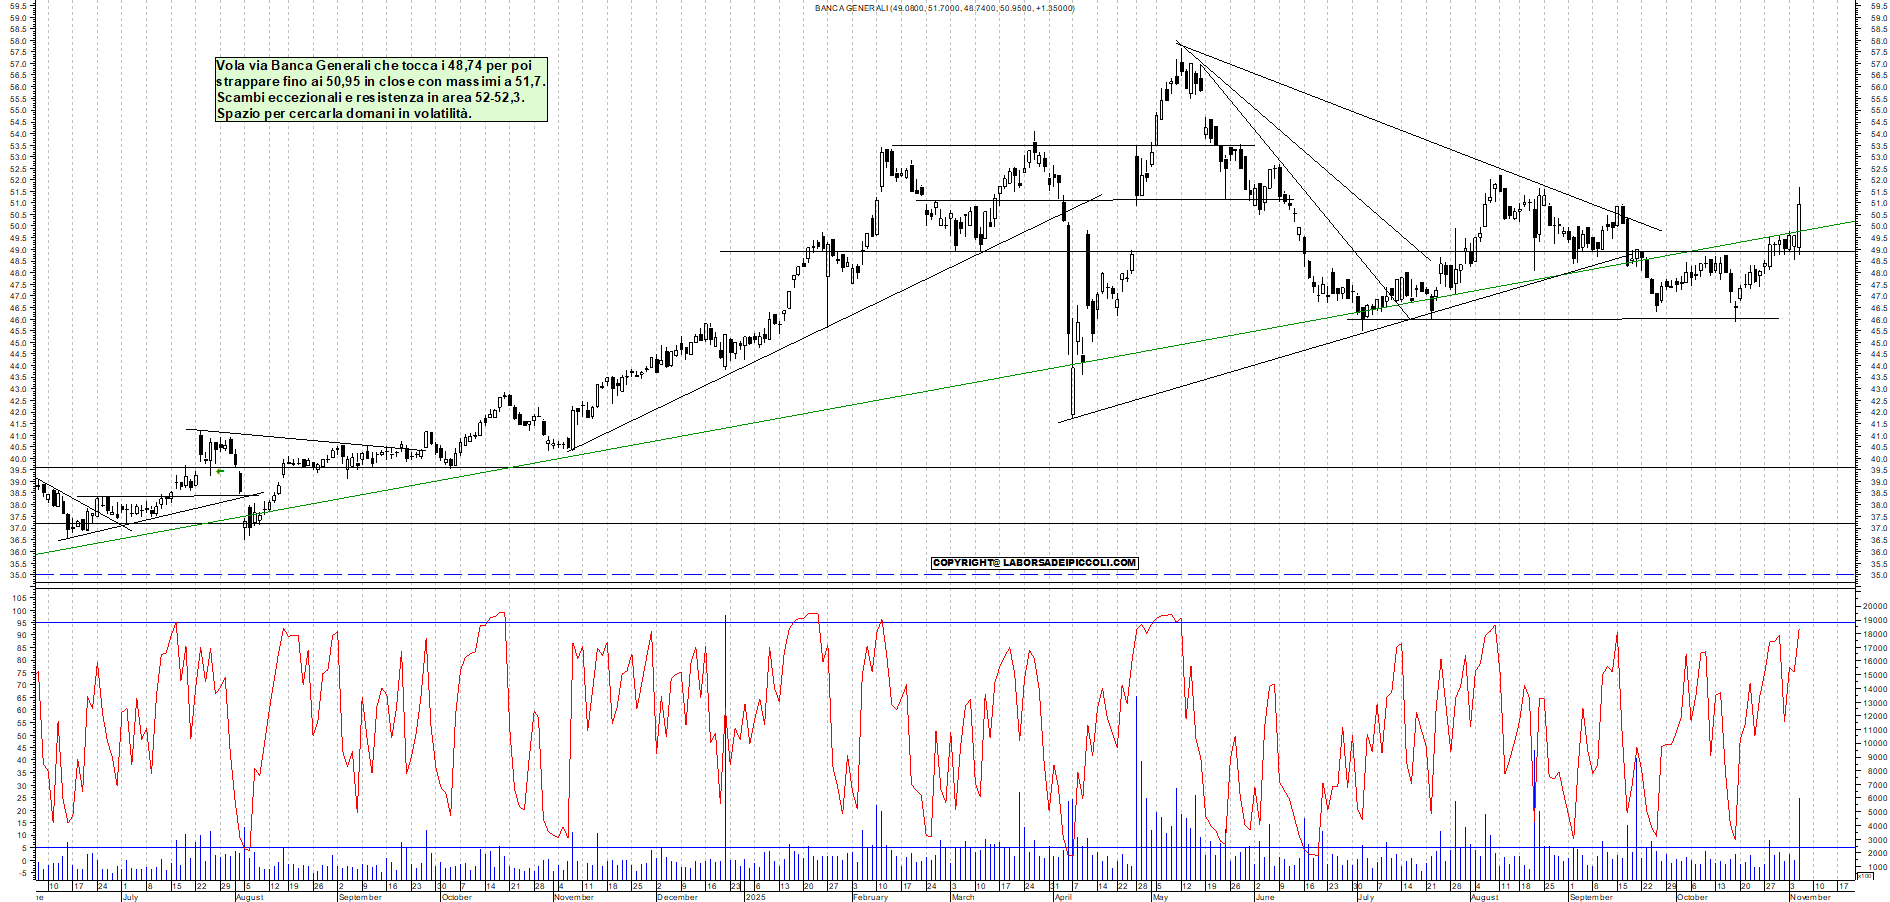Click the July label on the date axis
This screenshot has height=902, width=1890.
click(x=130, y=896)
